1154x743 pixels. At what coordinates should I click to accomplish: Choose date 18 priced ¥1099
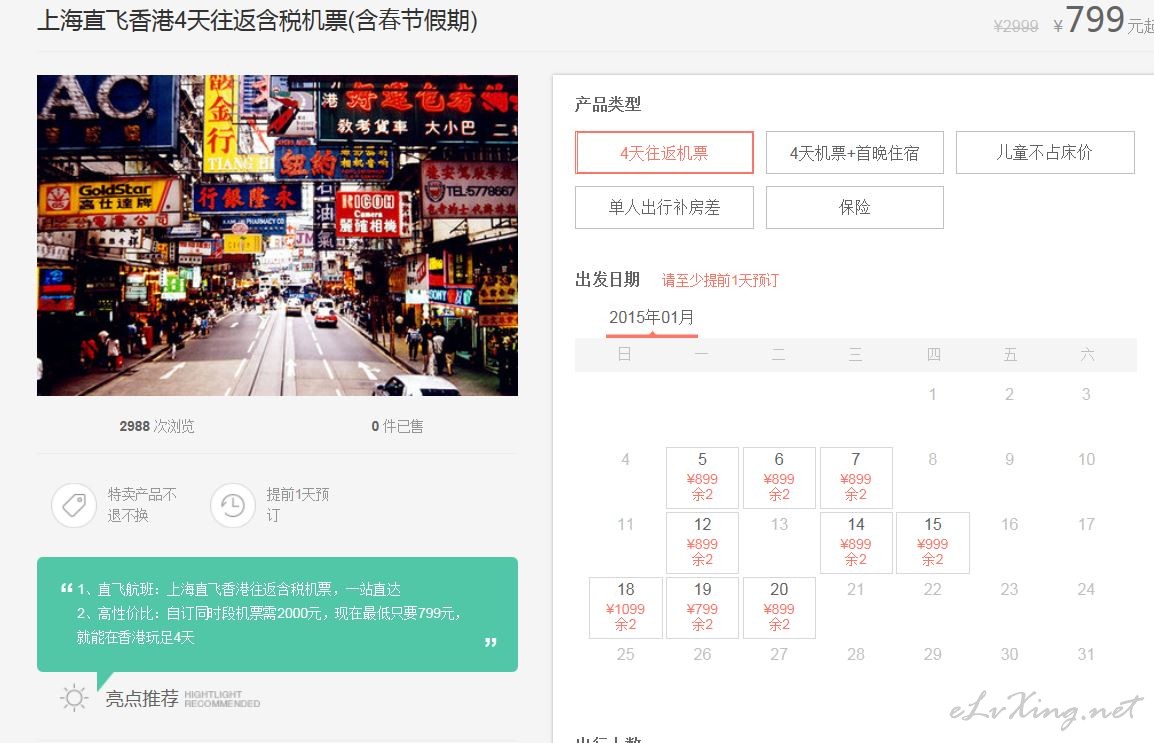coord(626,607)
